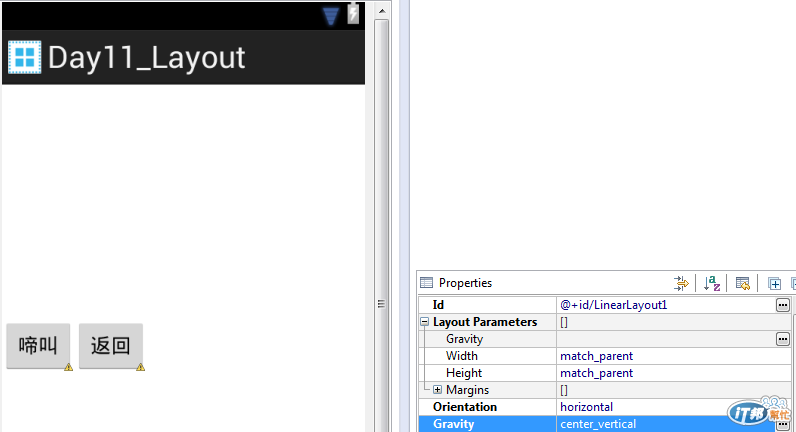
Task: Click the Day11_Layout app launcher icon
Action: 24,57
